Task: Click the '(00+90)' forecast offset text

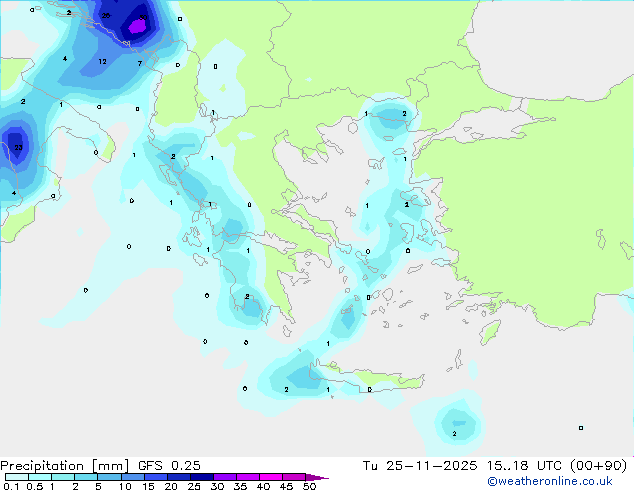Action: pos(598,466)
